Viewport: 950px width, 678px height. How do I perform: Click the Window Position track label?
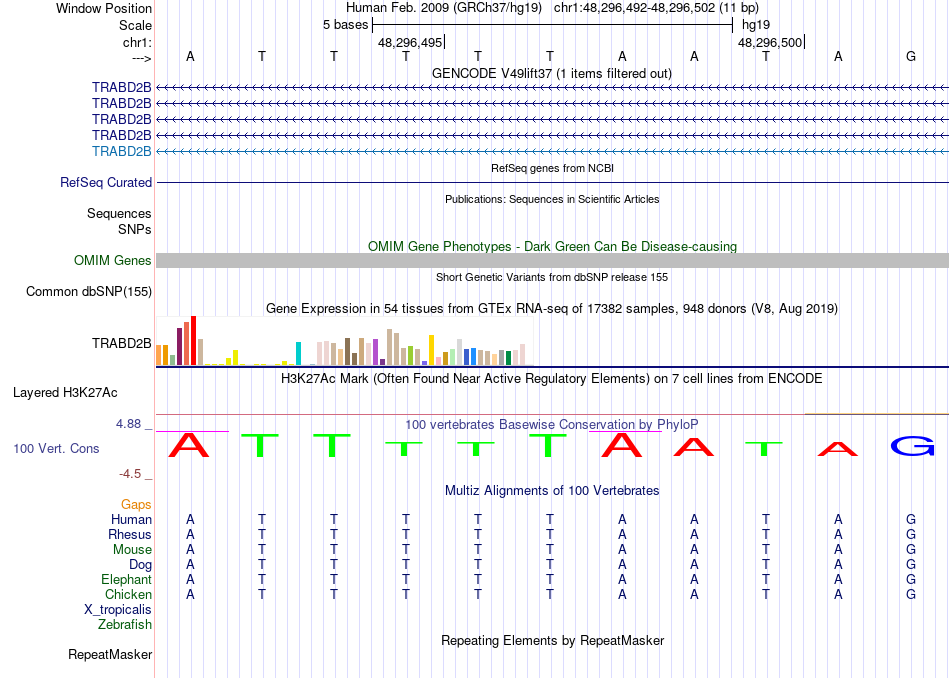pyautogui.click(x=104, y=8)
